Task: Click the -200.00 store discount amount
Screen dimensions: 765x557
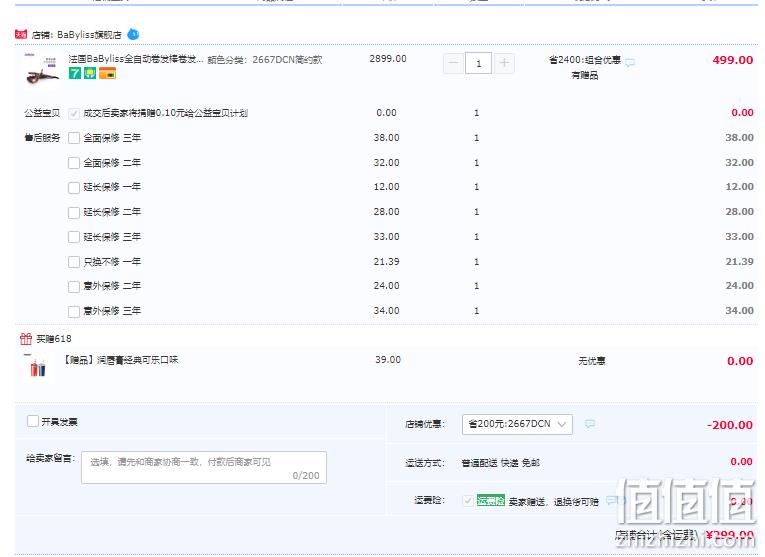Action: (729, 425)
